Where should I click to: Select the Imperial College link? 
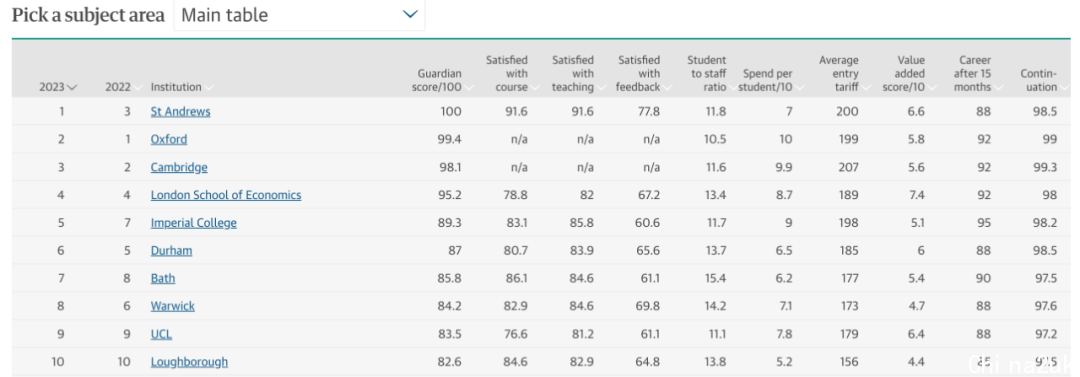pyautogui.click(x=194, y=223)
